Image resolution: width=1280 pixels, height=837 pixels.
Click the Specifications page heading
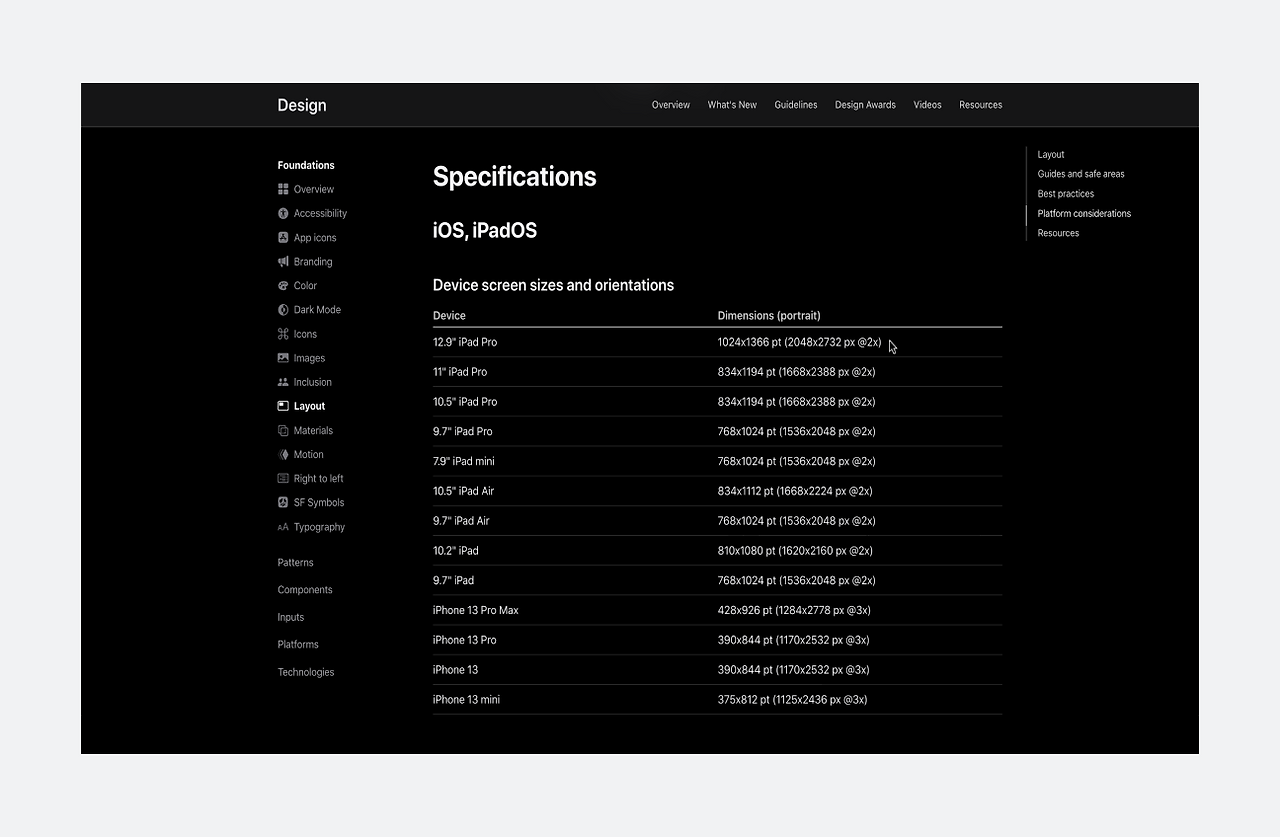(x=515, y=177)
